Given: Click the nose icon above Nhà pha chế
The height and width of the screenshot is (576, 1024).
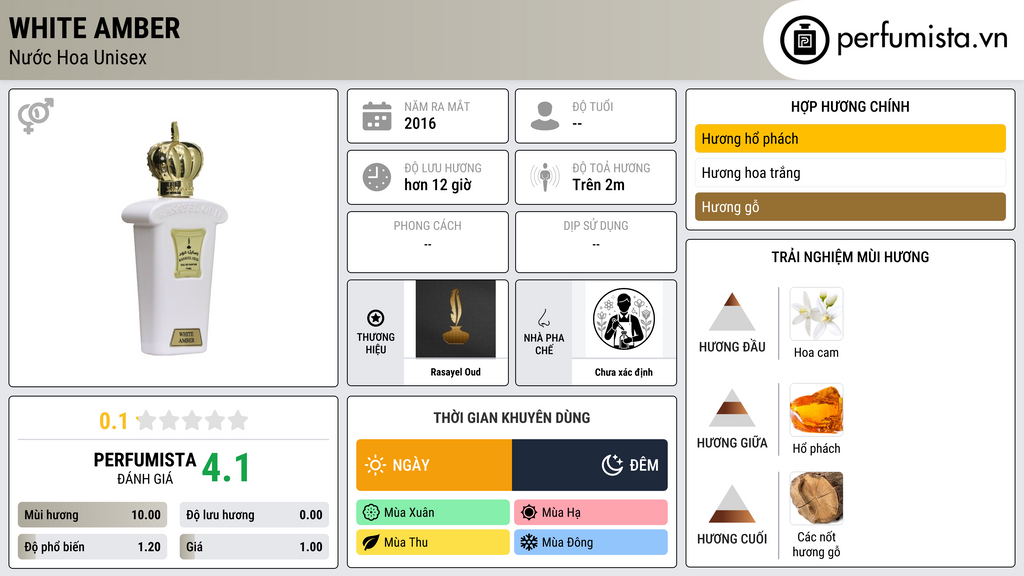Looking at the screenshot, I should 543,318.
